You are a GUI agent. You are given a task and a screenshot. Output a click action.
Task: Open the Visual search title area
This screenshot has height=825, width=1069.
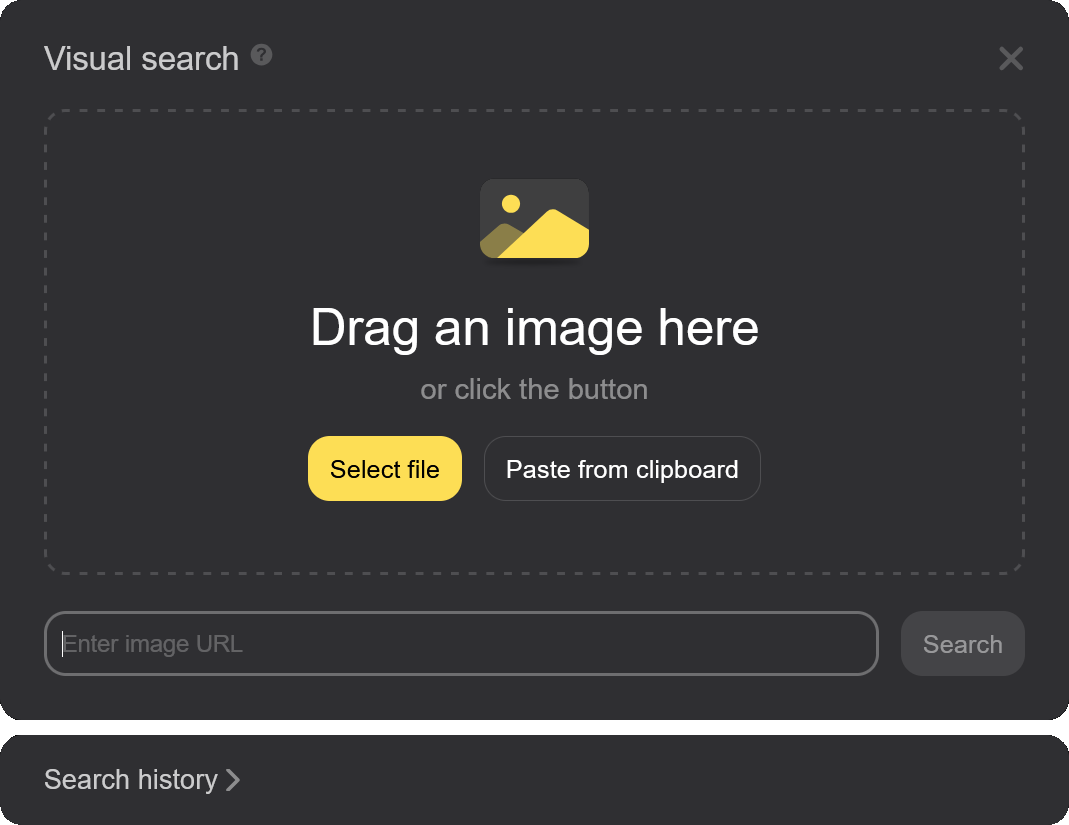[141, 58]
